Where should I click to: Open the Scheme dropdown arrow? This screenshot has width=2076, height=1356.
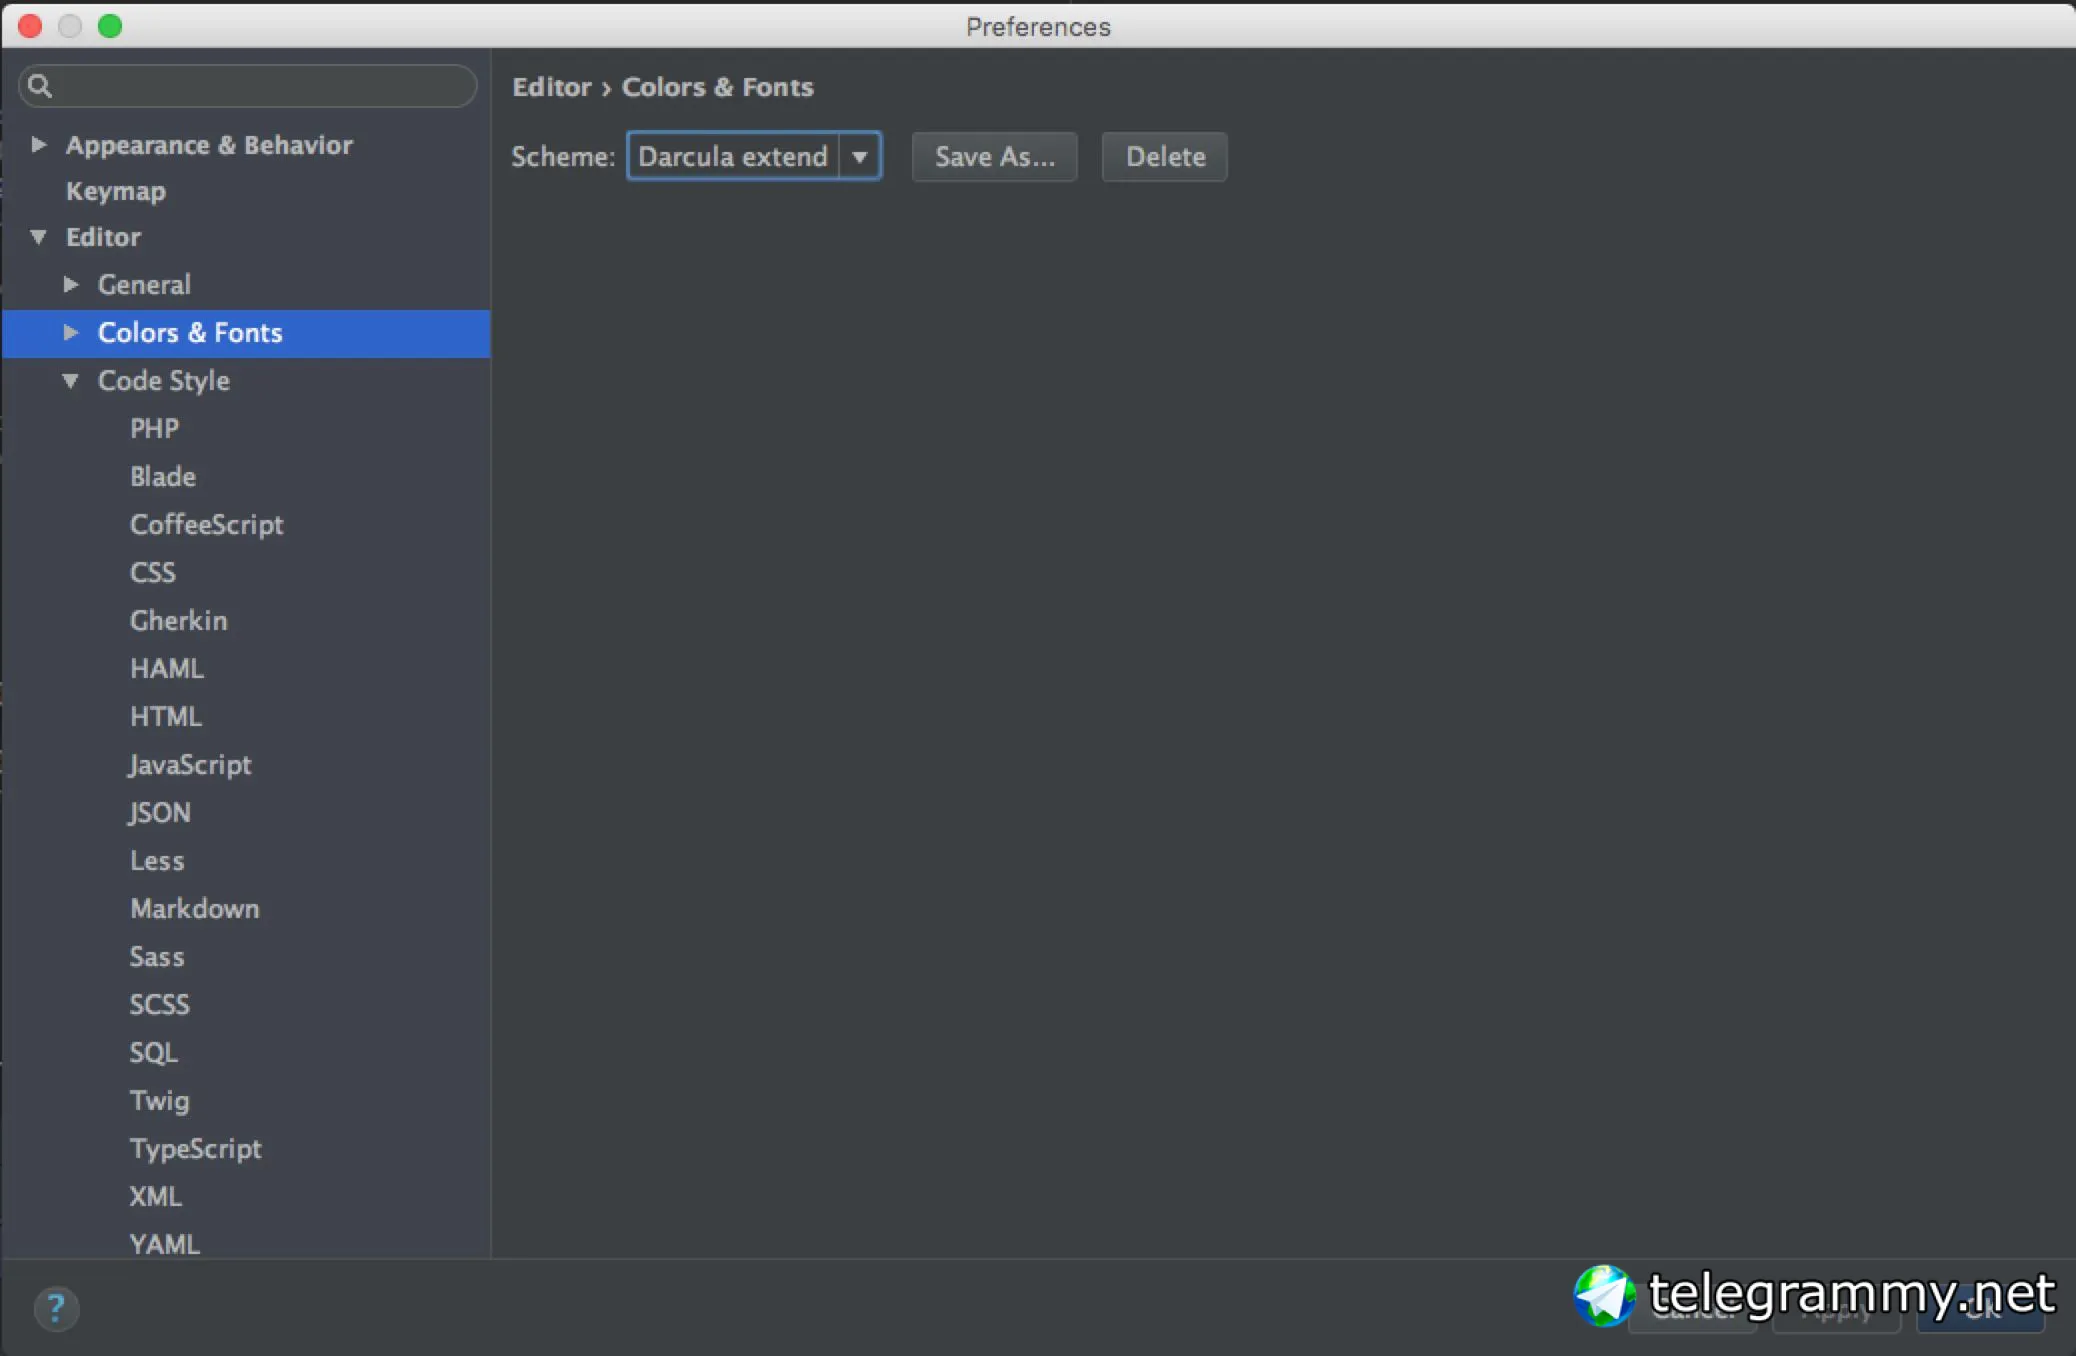(x=859, y=157)
